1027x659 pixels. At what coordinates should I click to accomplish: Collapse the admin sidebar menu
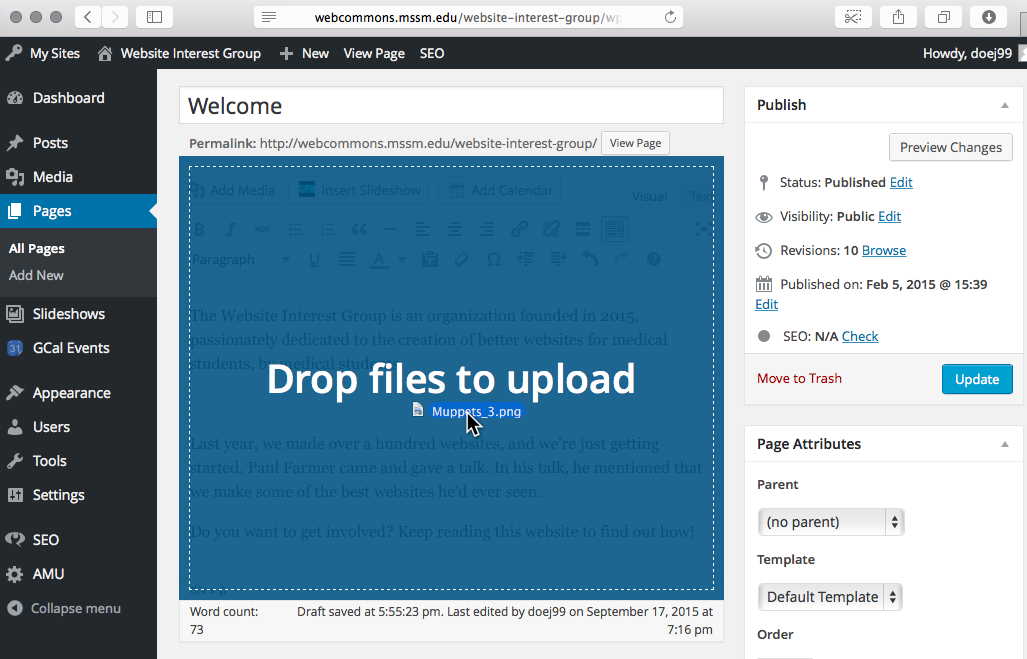tap(75, 608)
